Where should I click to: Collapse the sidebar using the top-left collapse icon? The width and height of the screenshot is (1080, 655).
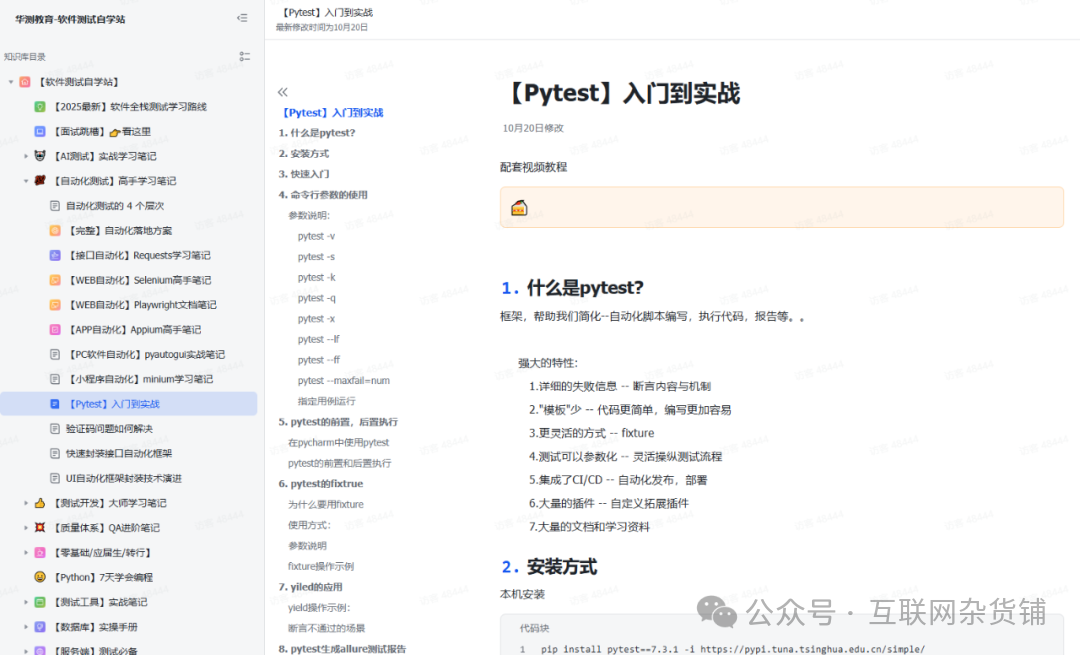pyautogui.click(x=241, y=17)
